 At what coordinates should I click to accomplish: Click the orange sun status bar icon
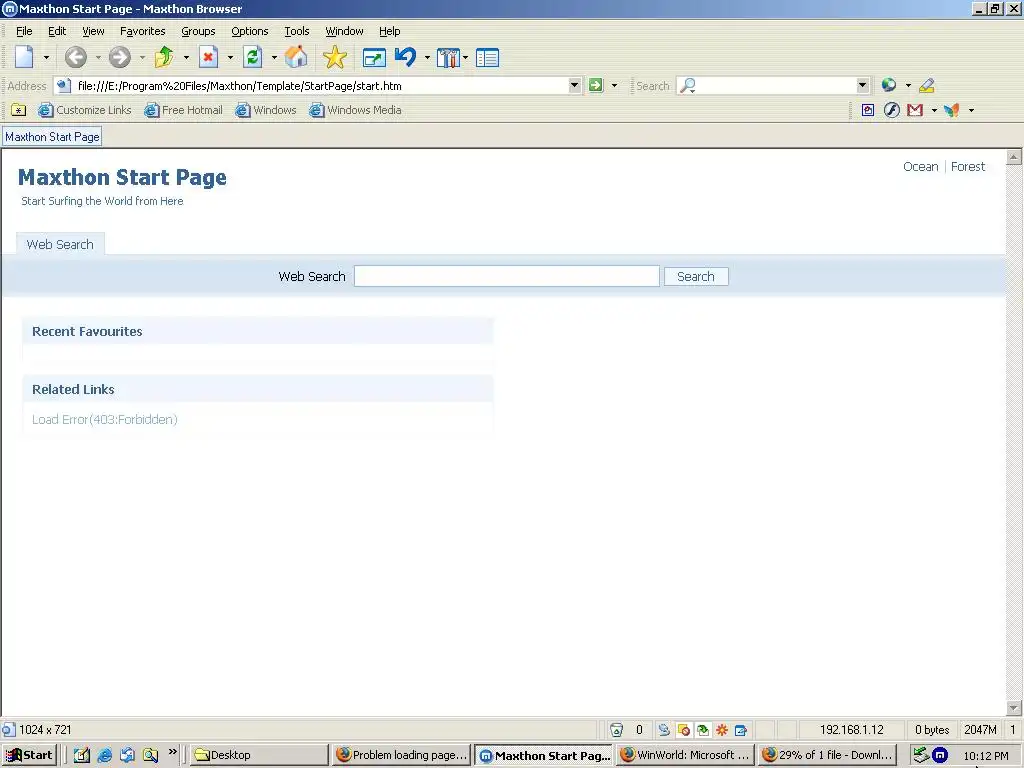(x=722, y=730)
